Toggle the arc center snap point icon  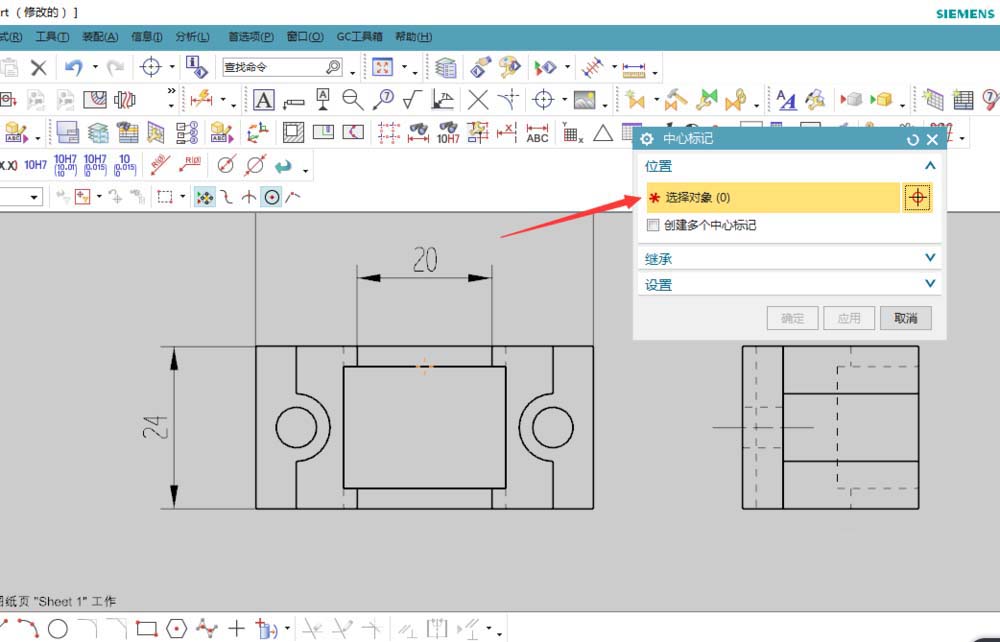[x=272, y=197]
